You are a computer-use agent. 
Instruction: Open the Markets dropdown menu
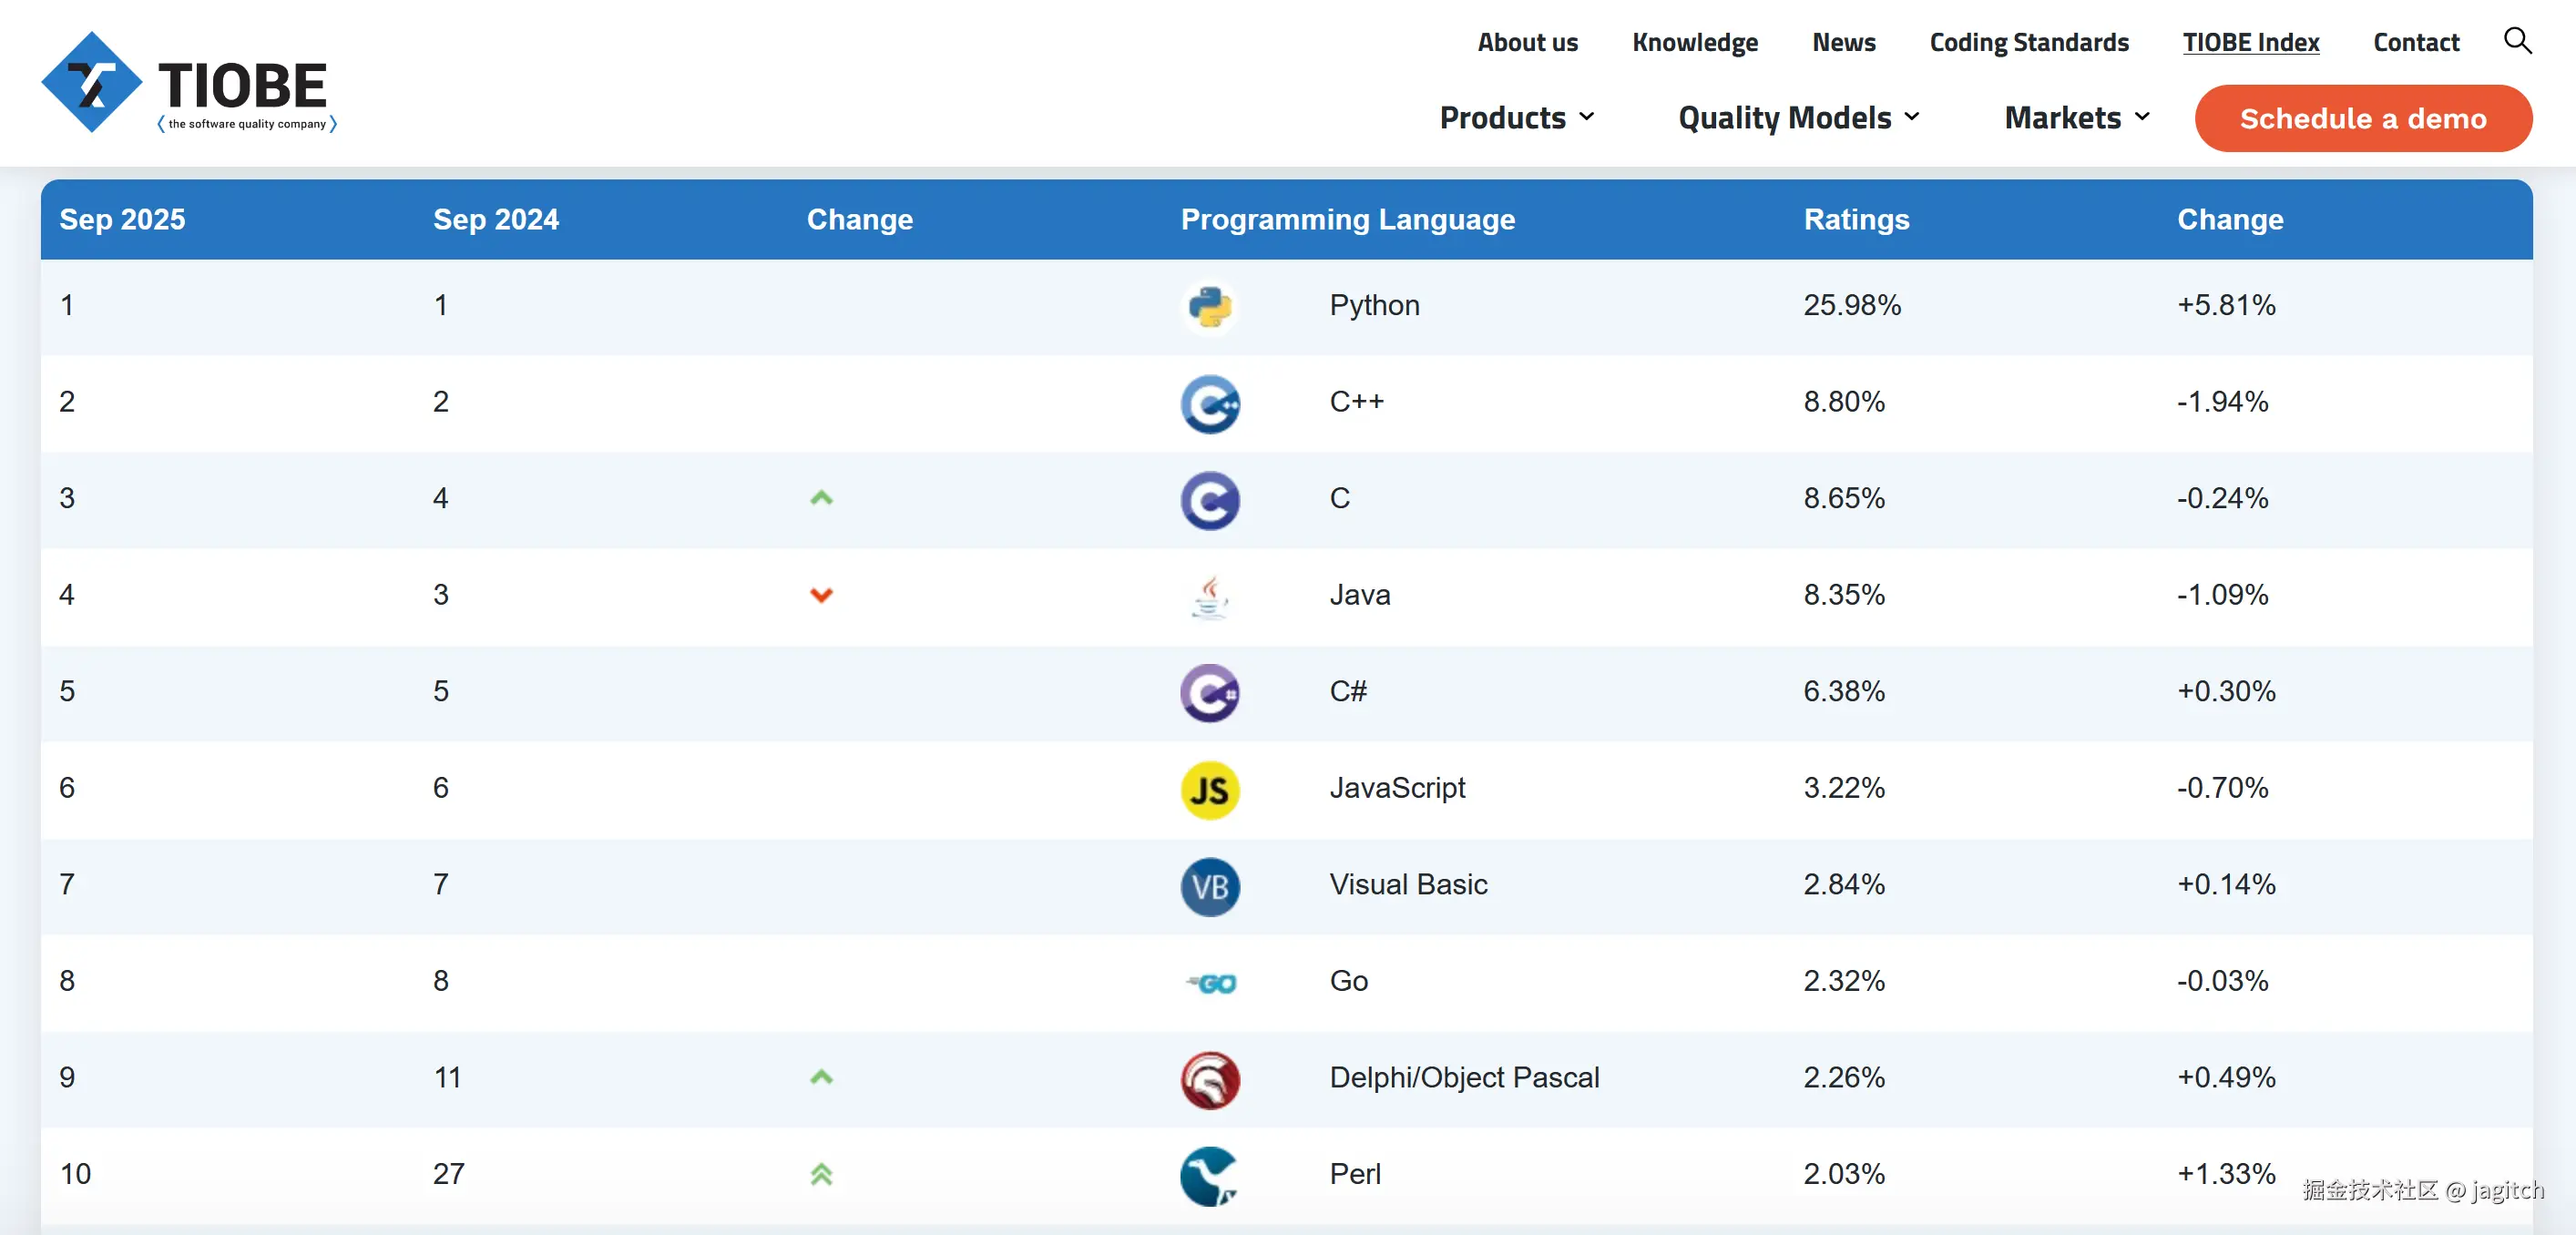[x=2076, y=118]
